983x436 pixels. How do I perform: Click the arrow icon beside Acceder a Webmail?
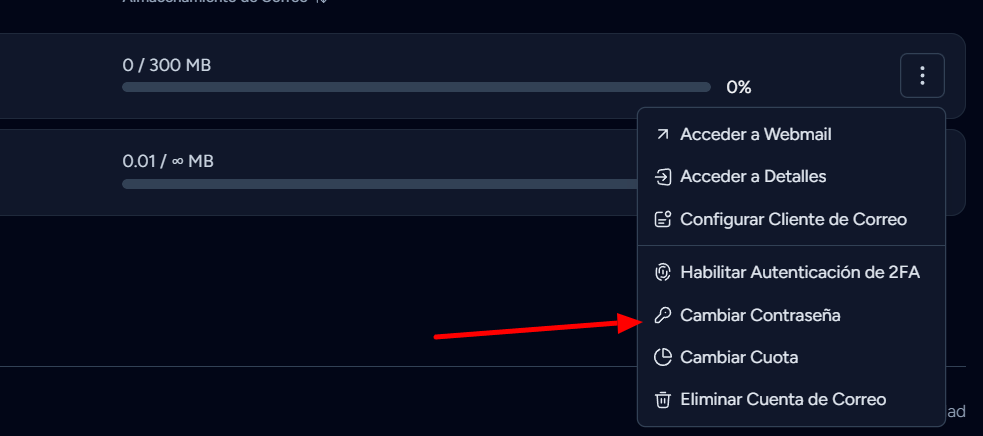pos(662,134)
